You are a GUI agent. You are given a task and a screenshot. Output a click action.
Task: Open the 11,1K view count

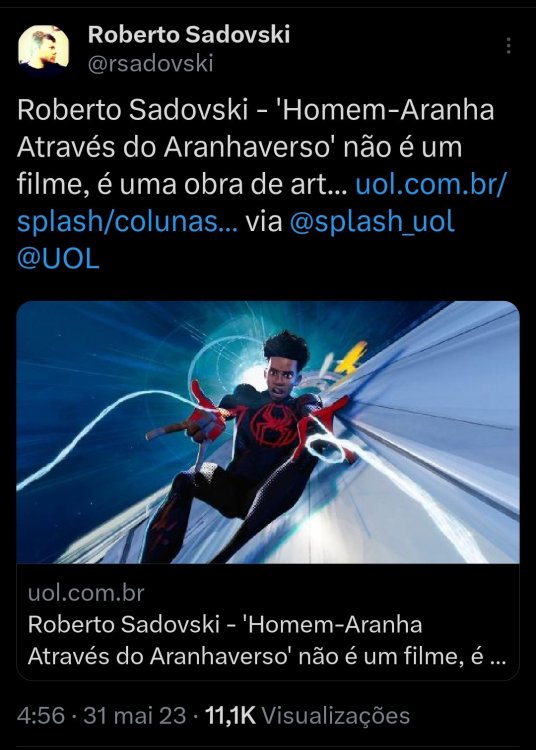230,716
